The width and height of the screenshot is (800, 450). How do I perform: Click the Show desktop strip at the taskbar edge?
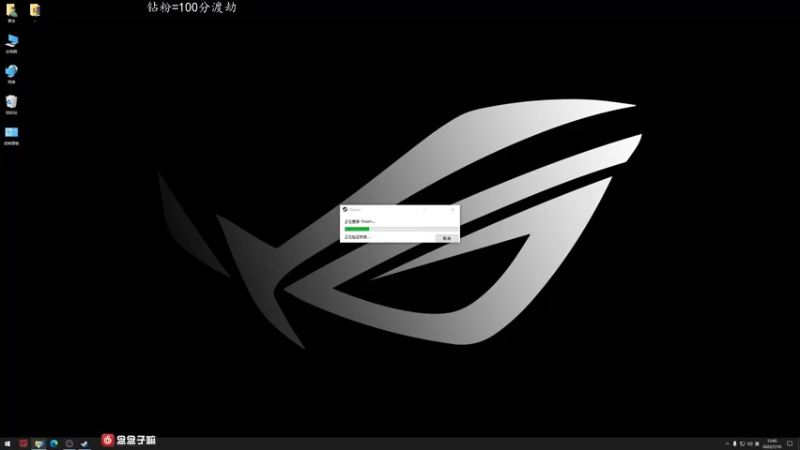(x=798, y=444)
